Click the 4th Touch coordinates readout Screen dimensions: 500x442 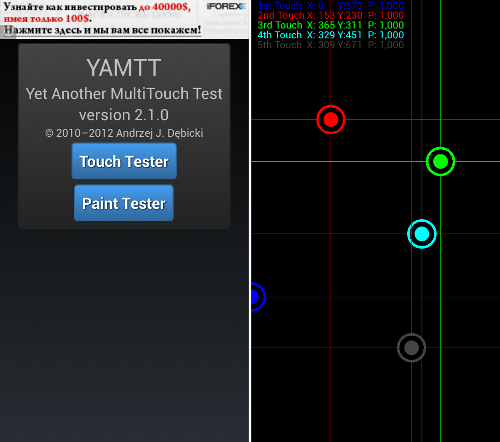[331, 35]
